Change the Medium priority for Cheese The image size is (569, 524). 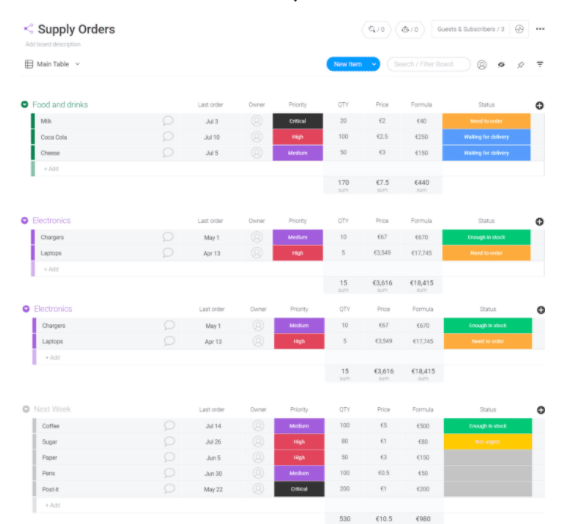(x=298, y=153)
